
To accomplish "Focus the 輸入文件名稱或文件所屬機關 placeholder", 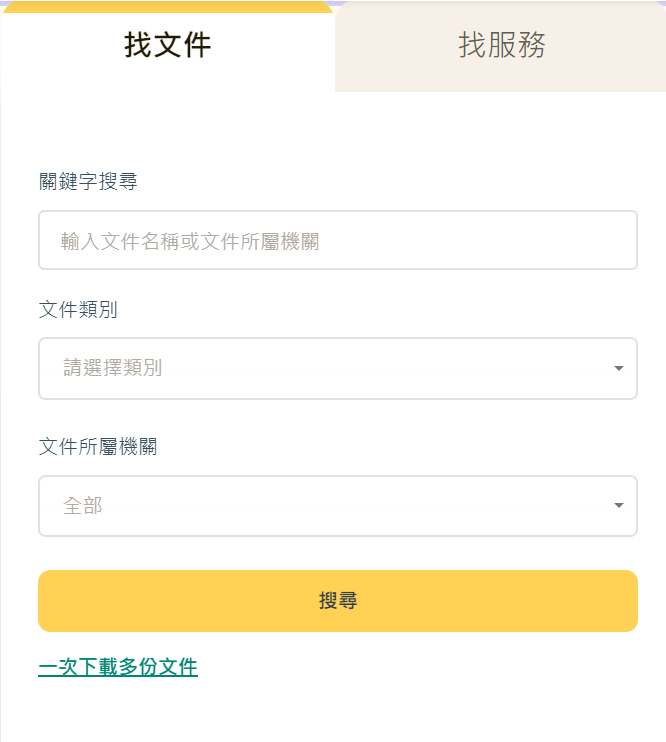I will coord(190,241).
